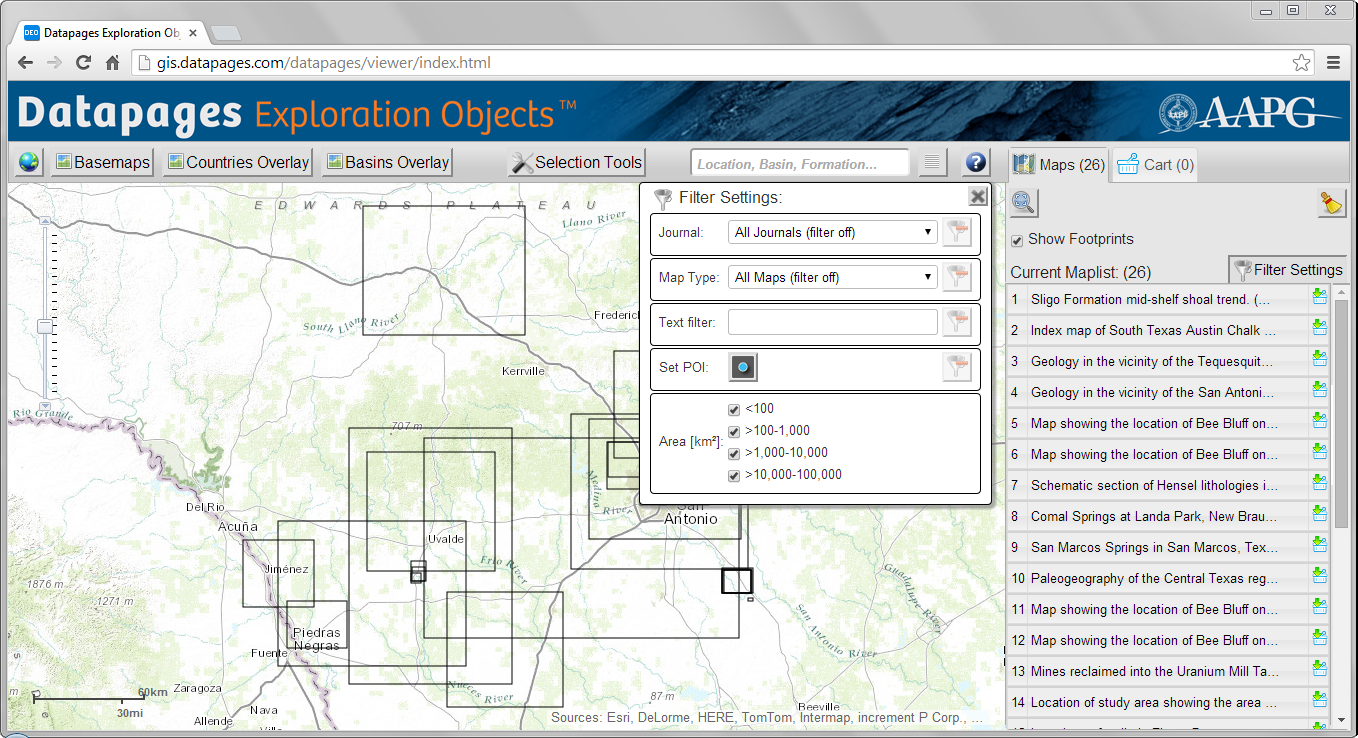Uncheck the <100 area checkbox

pos(734,409)
